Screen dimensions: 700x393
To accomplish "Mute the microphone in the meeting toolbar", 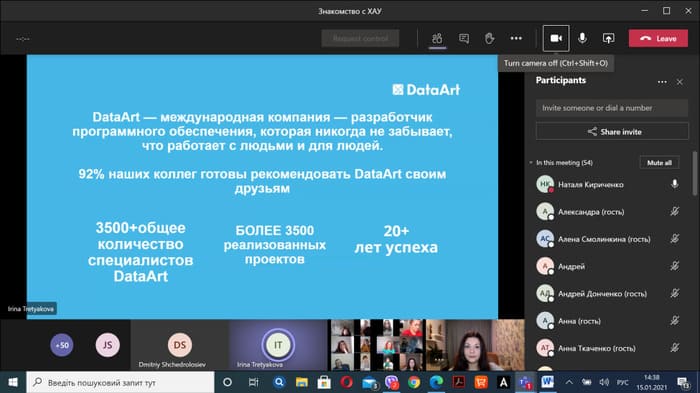I will click(x=582, y=38).
